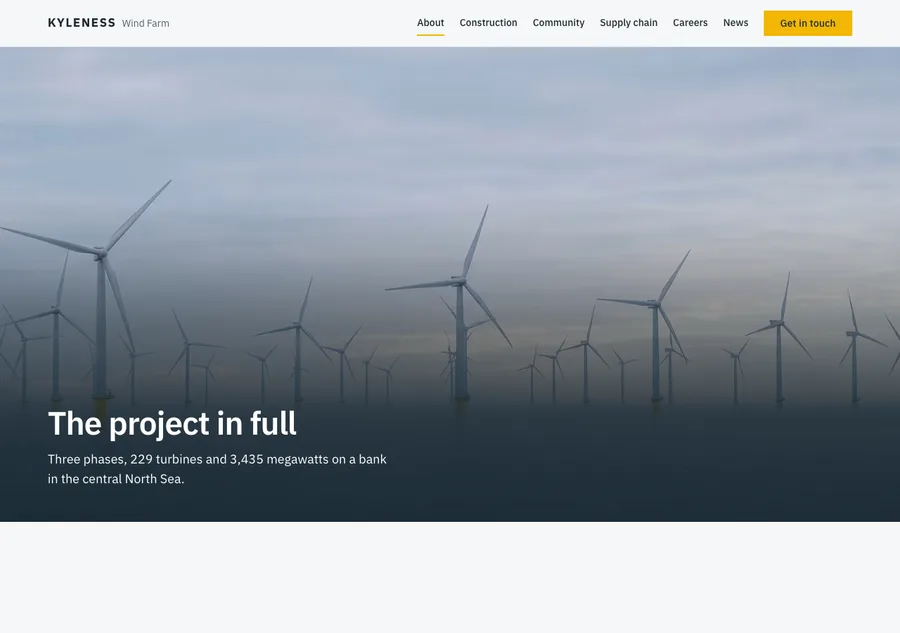
Task: Visit the News section
Action: tap(735, 23)
